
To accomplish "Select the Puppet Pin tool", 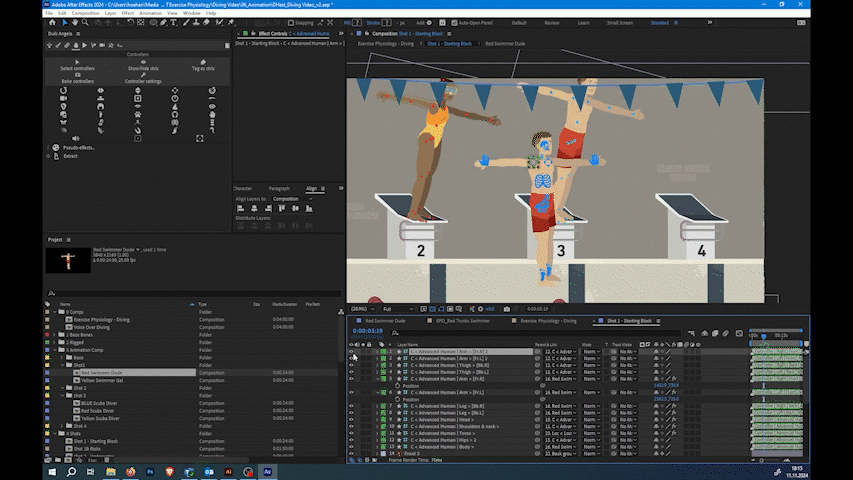I will pyautogui.click(x=231, y=22).
